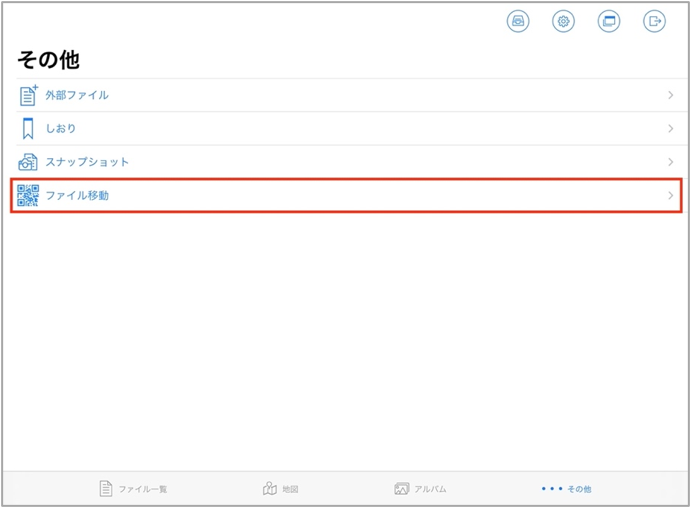
Task: Click the しおり bookmark icon
Action: (28, 129)
